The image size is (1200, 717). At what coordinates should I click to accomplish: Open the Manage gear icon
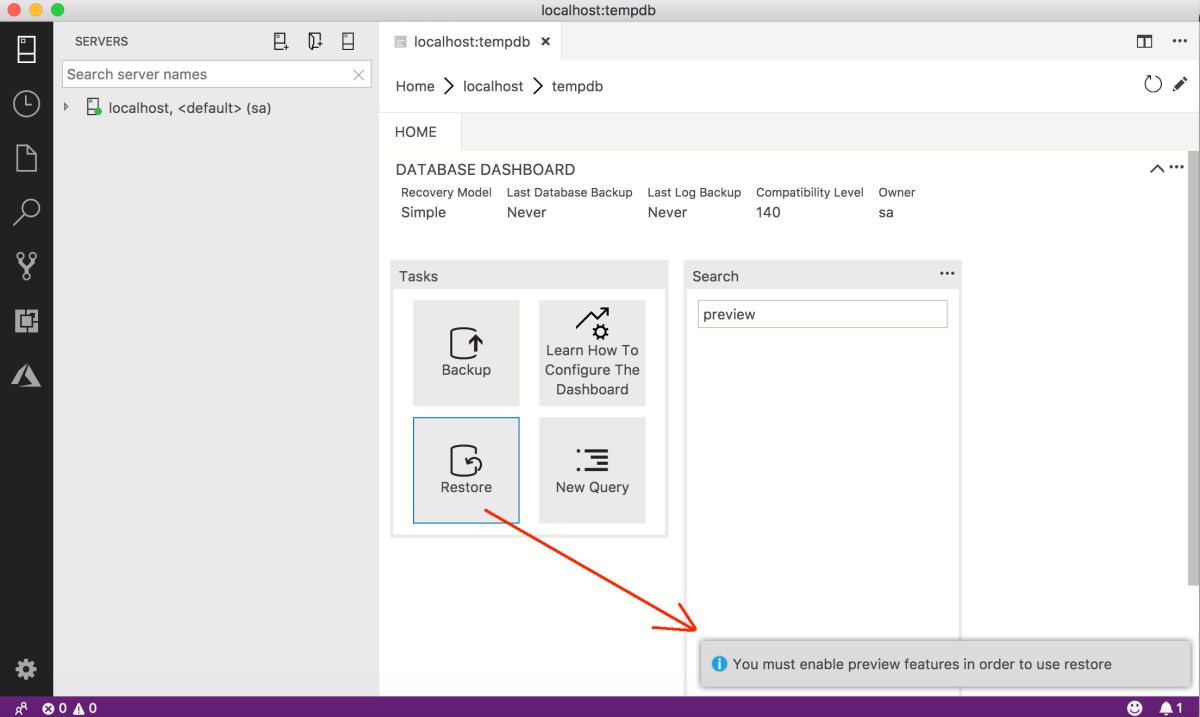coord(26,669)
